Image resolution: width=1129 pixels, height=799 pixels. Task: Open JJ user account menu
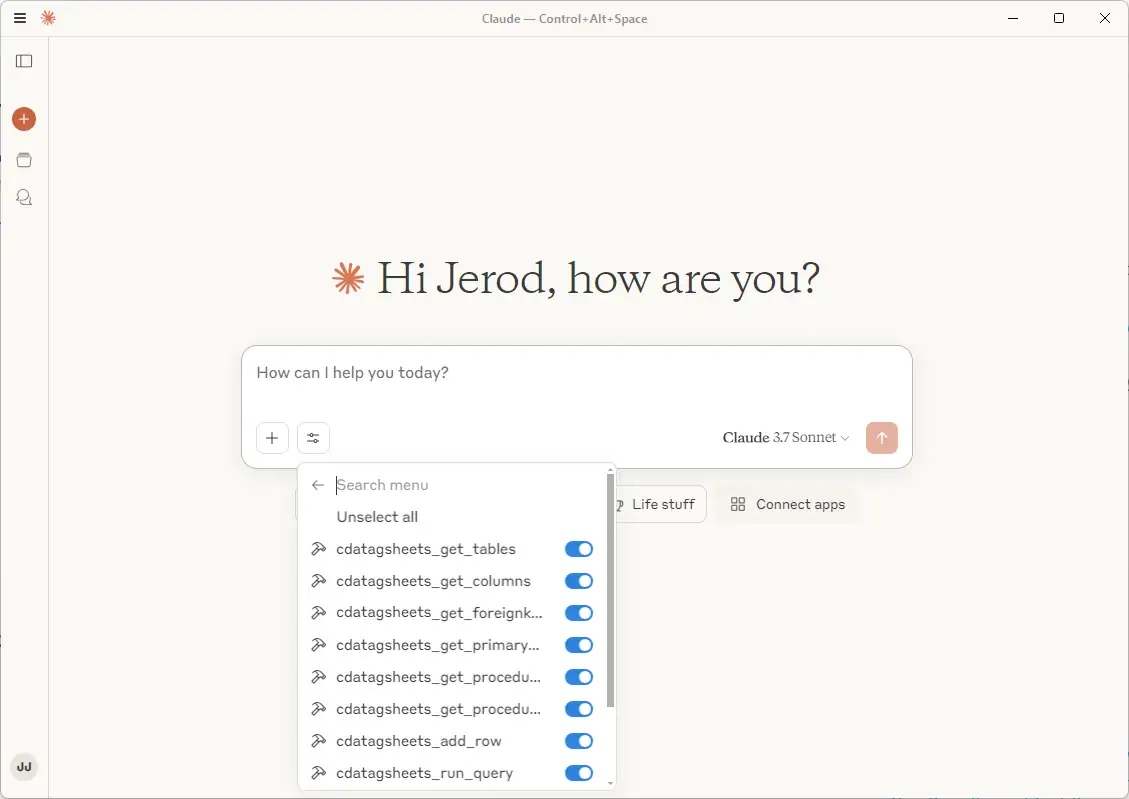point(24,767)
